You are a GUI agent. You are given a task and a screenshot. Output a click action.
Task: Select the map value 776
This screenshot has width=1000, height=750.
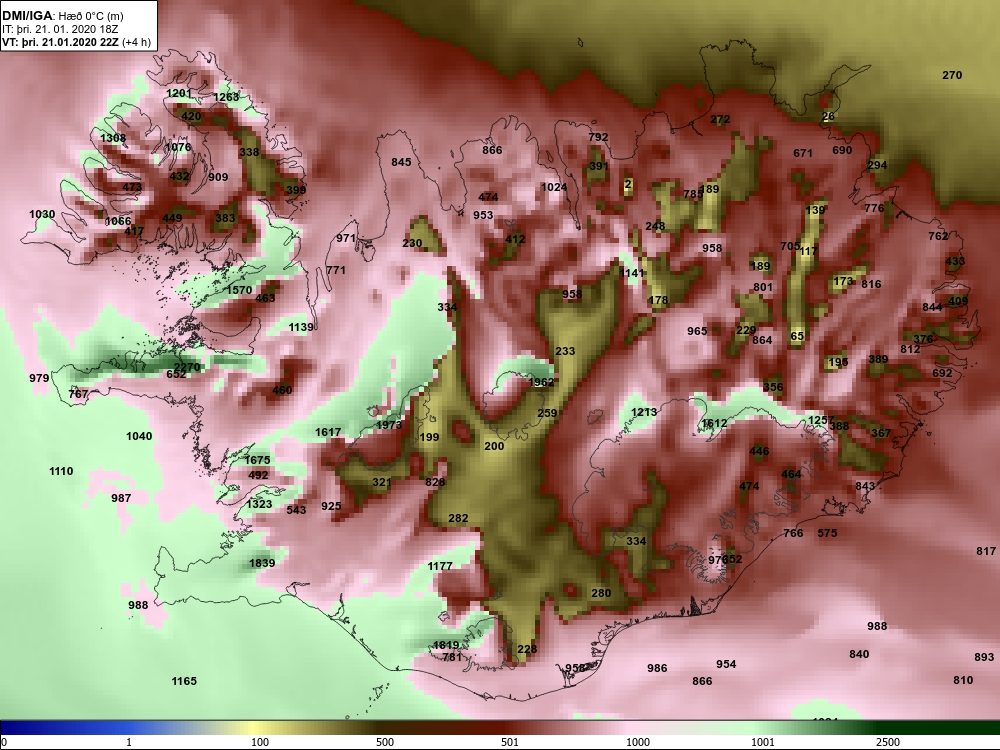(874, 207)
